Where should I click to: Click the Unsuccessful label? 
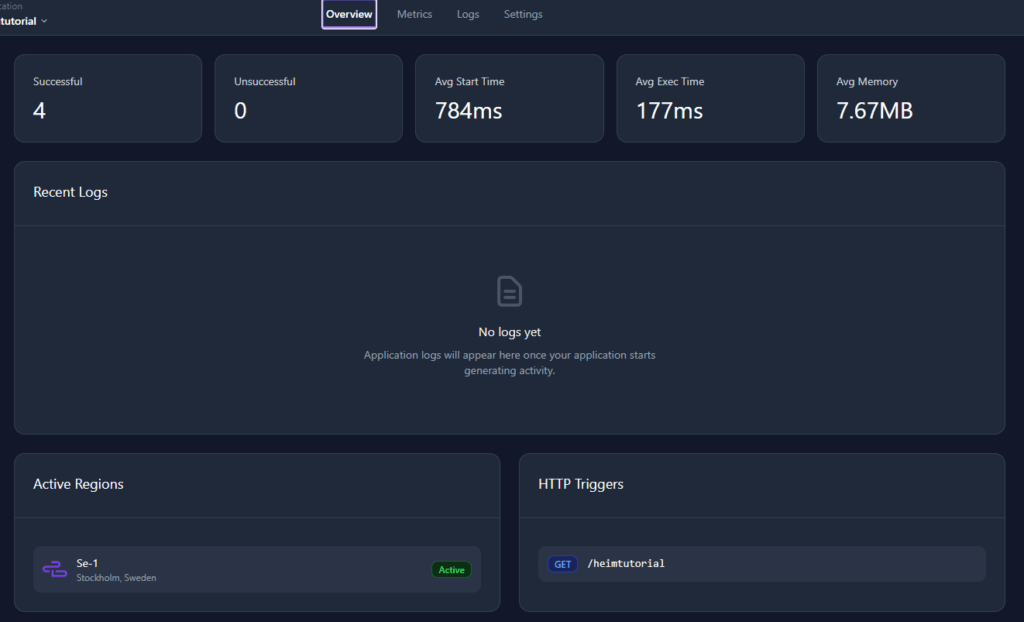tap(264, 82)
